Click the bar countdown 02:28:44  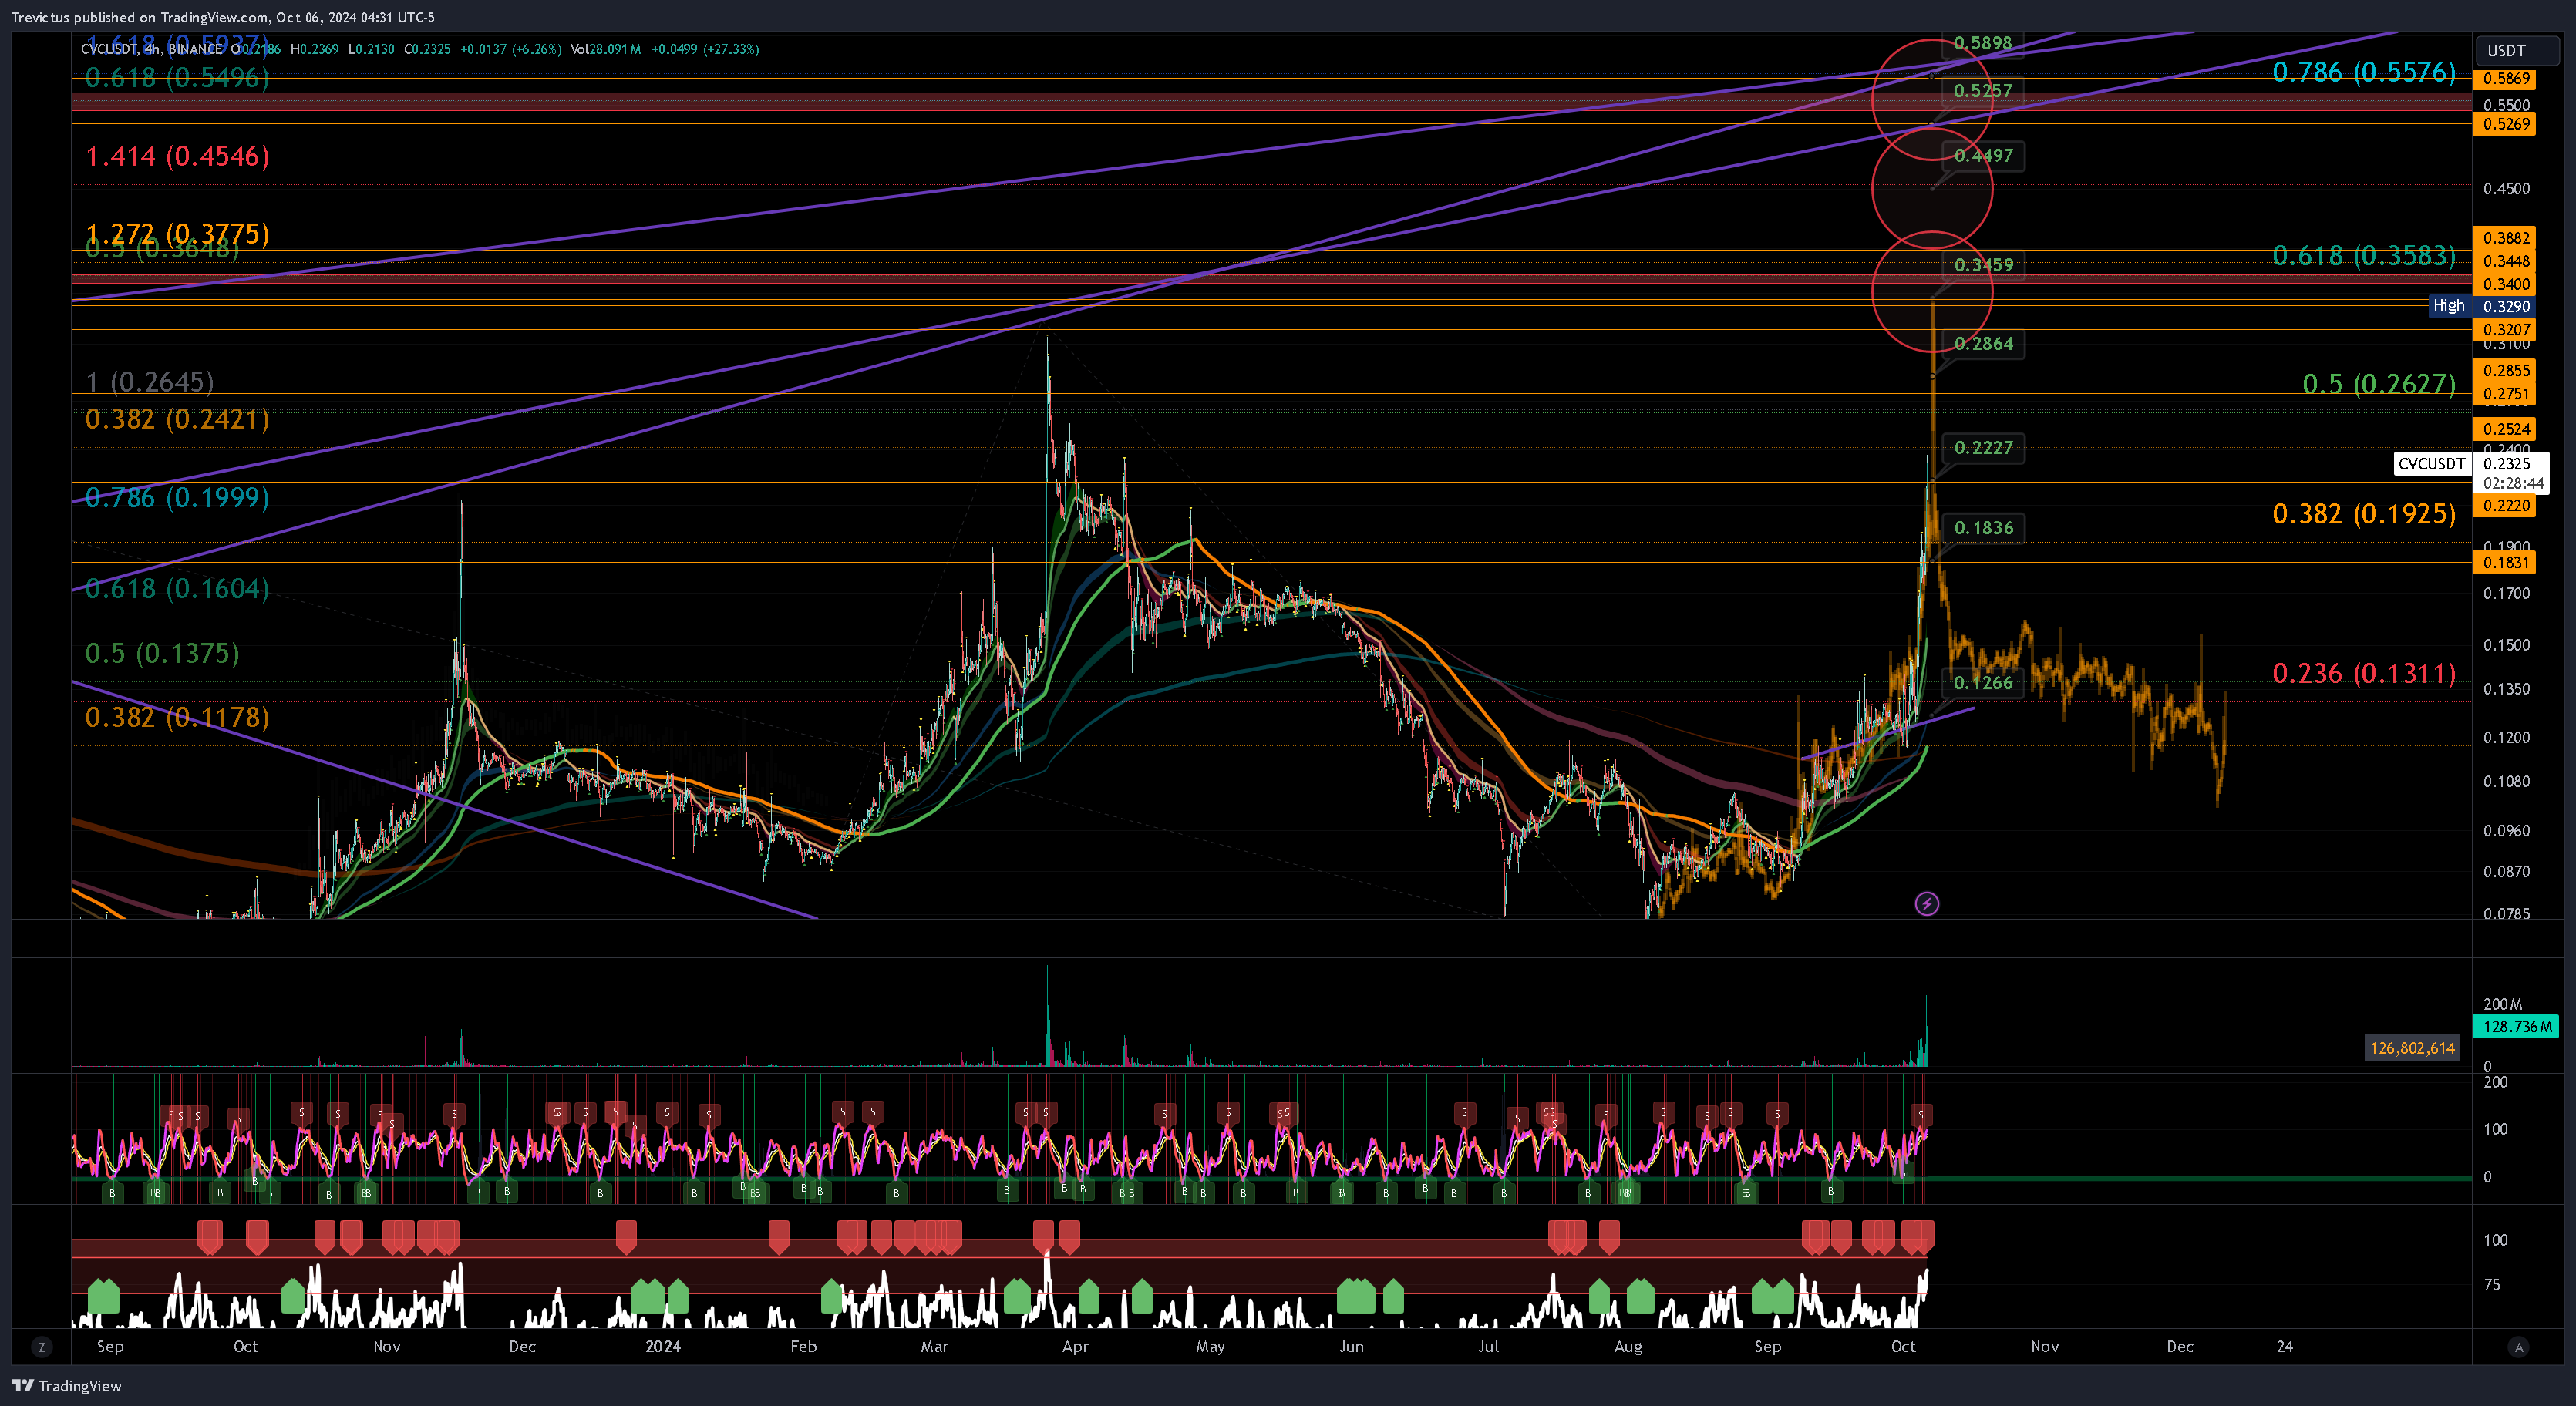(2513, 483)
